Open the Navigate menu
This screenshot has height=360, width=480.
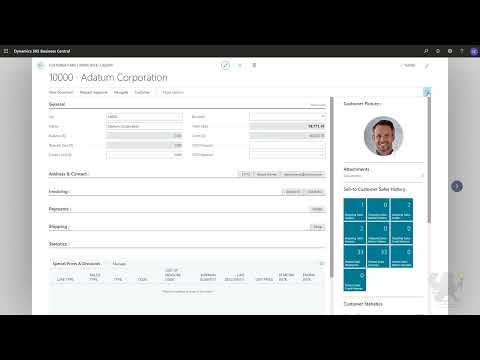(121, 92)
